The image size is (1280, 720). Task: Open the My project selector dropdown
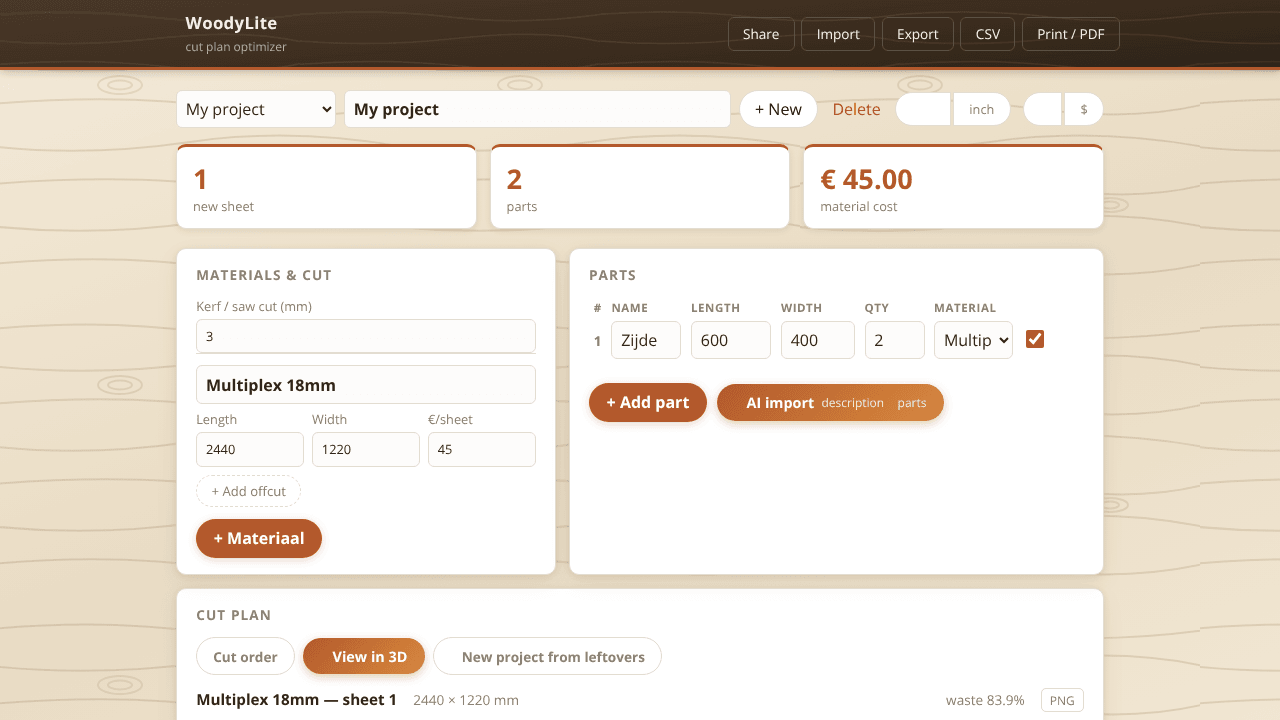256,109
